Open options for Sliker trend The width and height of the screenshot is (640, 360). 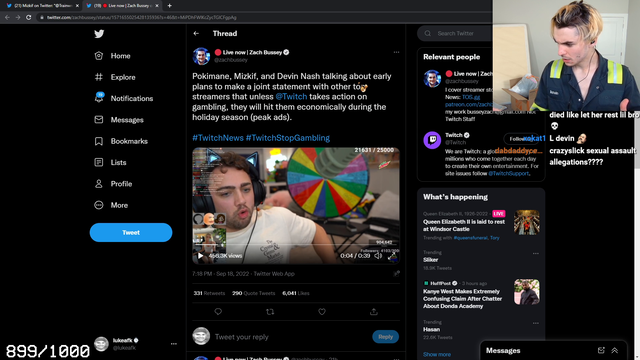[x=536, y=253]
